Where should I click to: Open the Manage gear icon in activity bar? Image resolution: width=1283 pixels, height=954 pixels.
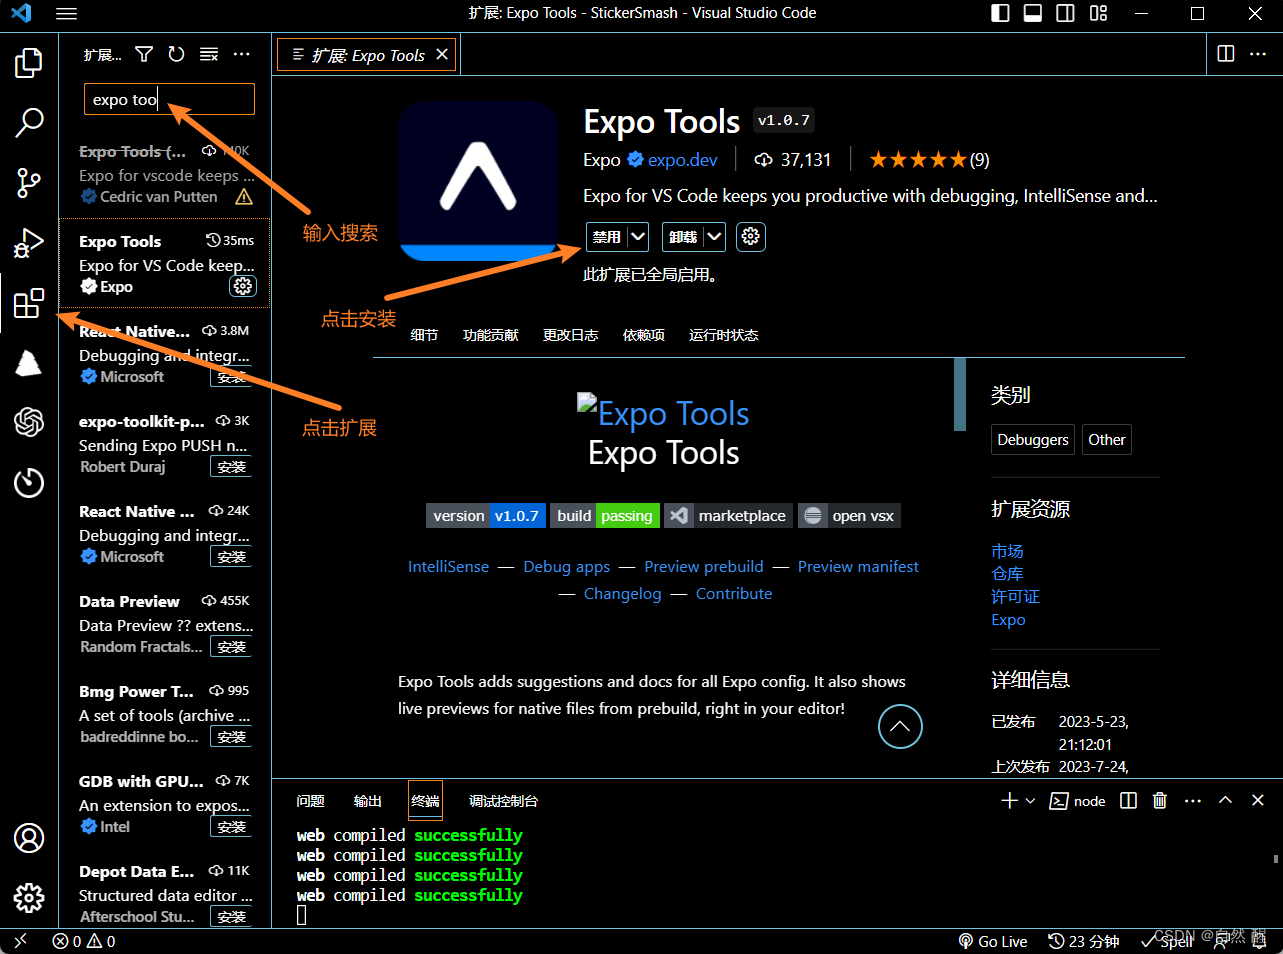[29, 897]
